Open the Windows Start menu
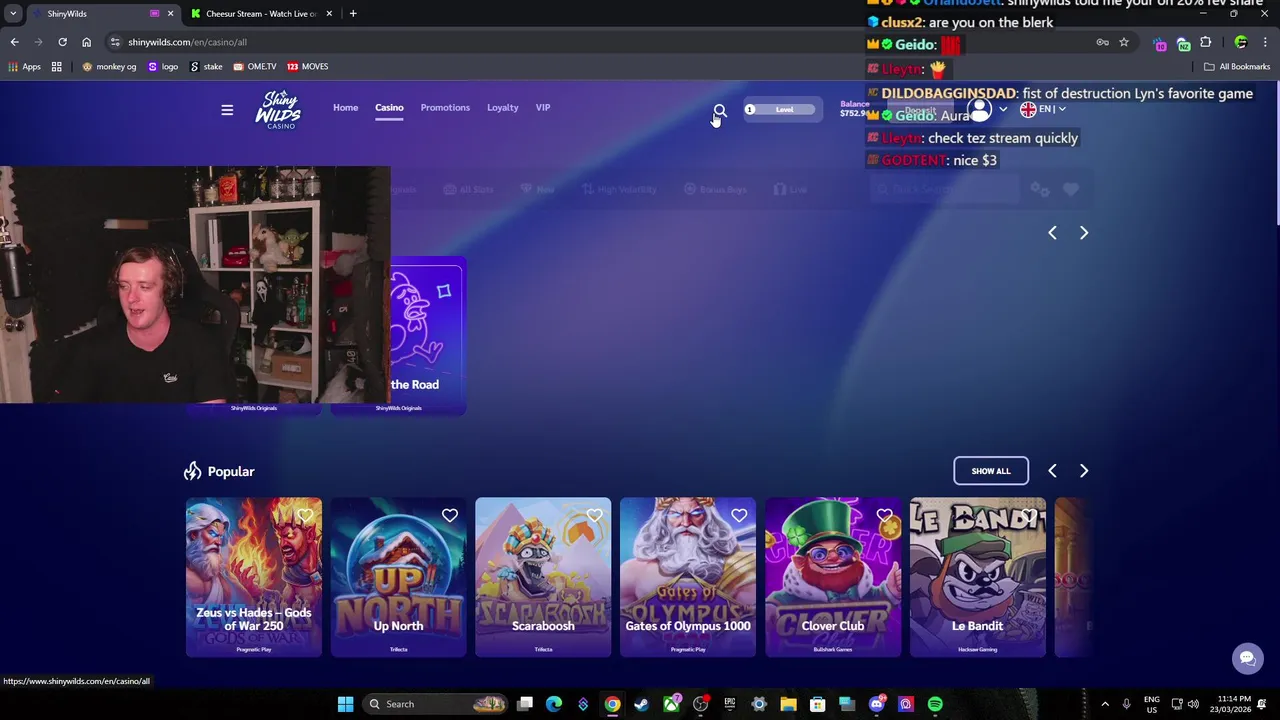1280x720 pixels. tap(345, 704)
